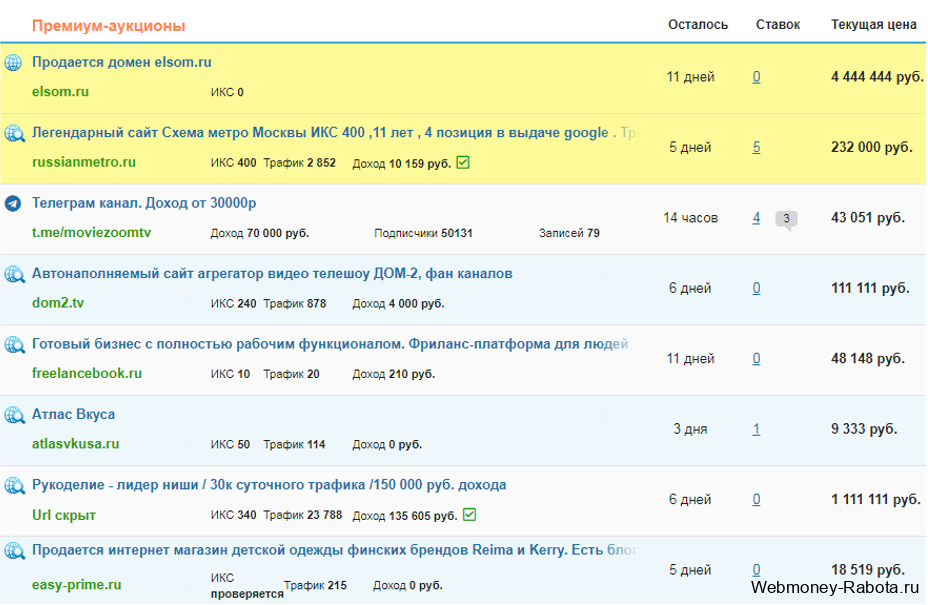The width and height of the screenshot is (928, 605).
Task: Click price '9 333 руб.'
Action: pyautogui.click(x=864, y=429)
